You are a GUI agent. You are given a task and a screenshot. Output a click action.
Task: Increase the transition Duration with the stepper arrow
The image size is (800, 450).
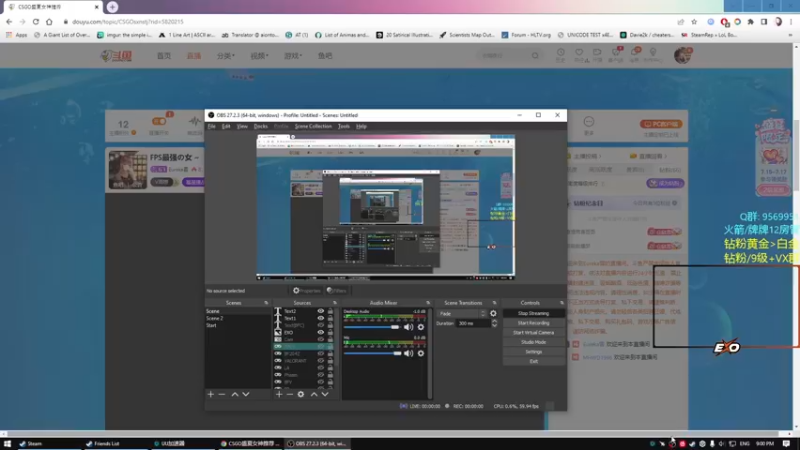tap(494, 321)
